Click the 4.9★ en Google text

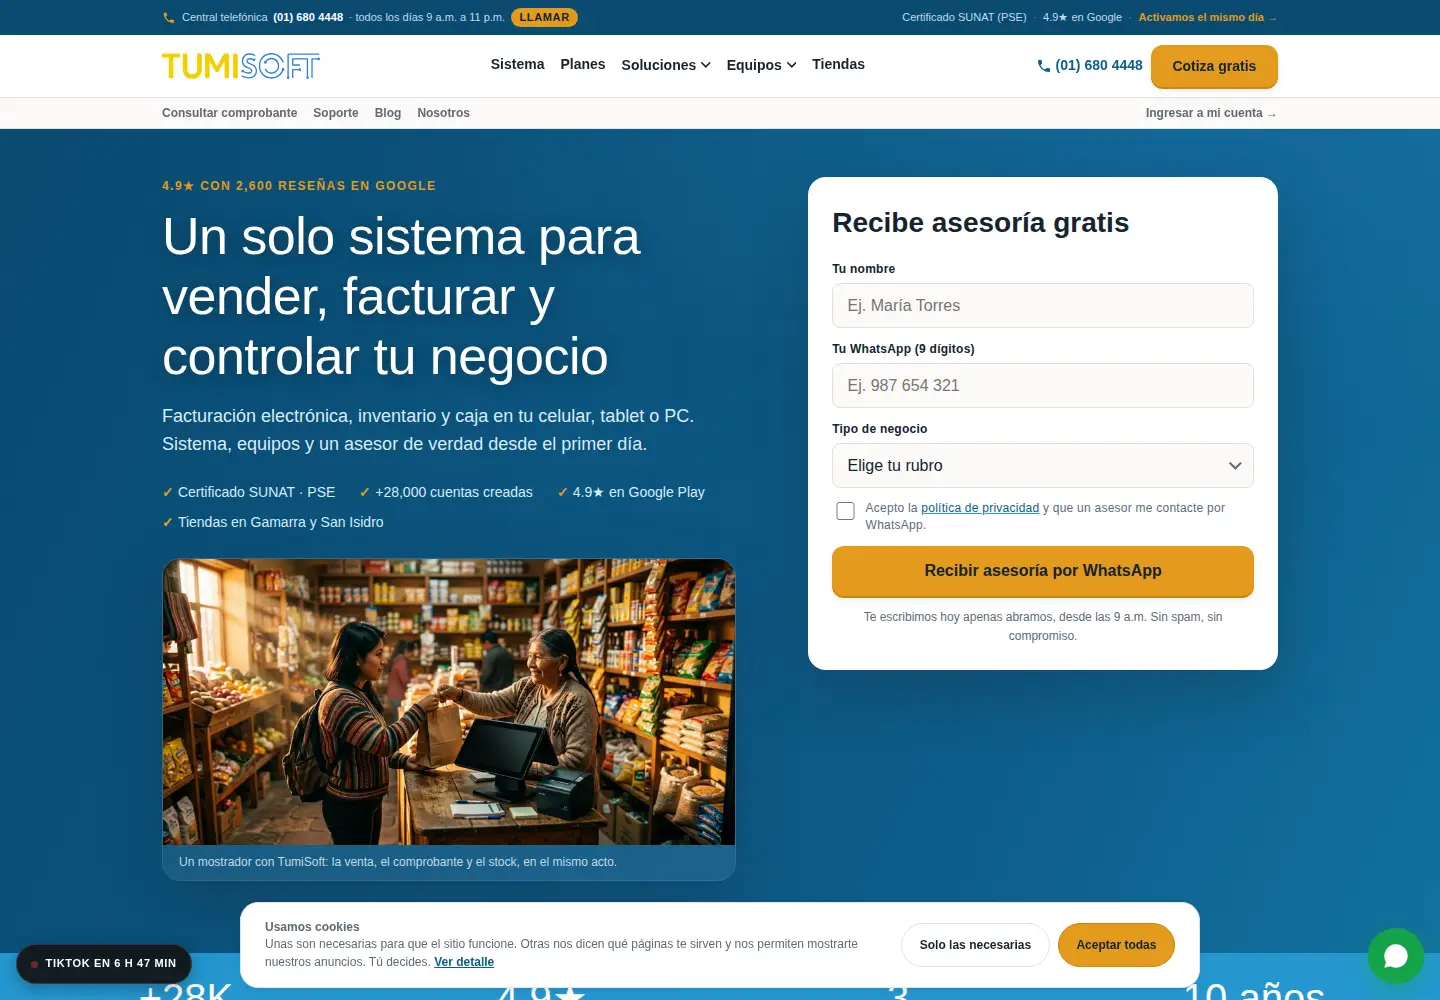click(x=1082, y=17)
